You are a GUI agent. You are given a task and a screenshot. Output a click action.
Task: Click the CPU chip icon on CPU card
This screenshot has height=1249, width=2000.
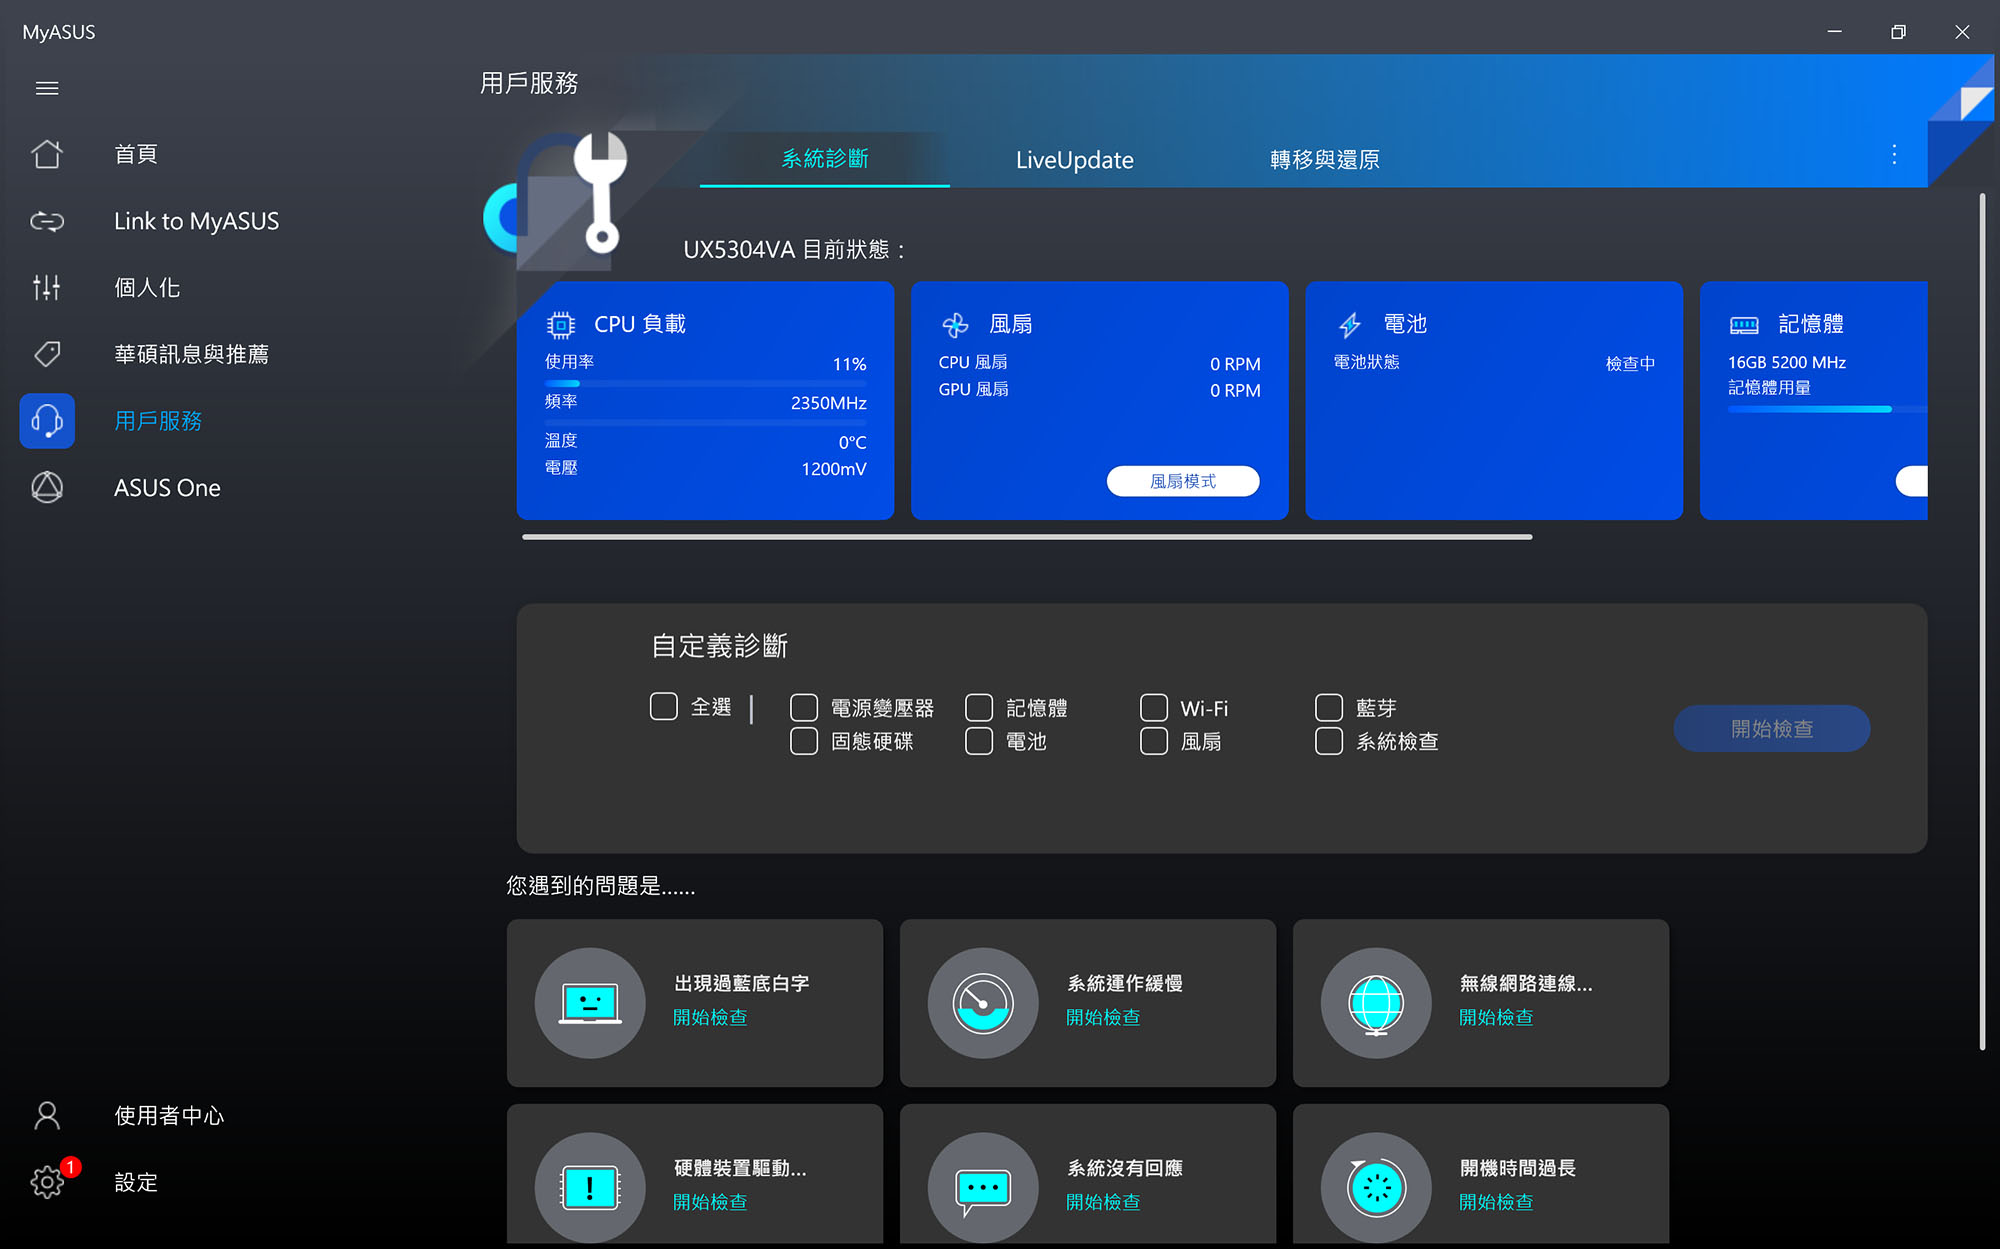click(x=561, y=325)
